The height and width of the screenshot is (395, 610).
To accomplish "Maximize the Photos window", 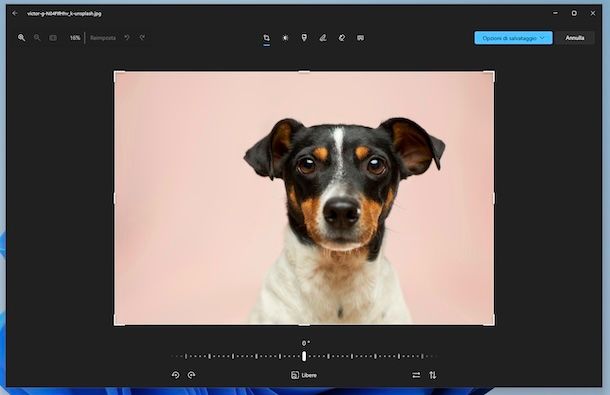I will 574,13.
